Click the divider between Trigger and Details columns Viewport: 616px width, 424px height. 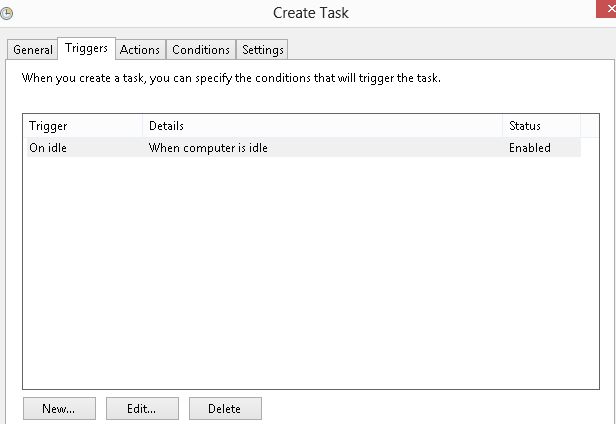(143, 126)
